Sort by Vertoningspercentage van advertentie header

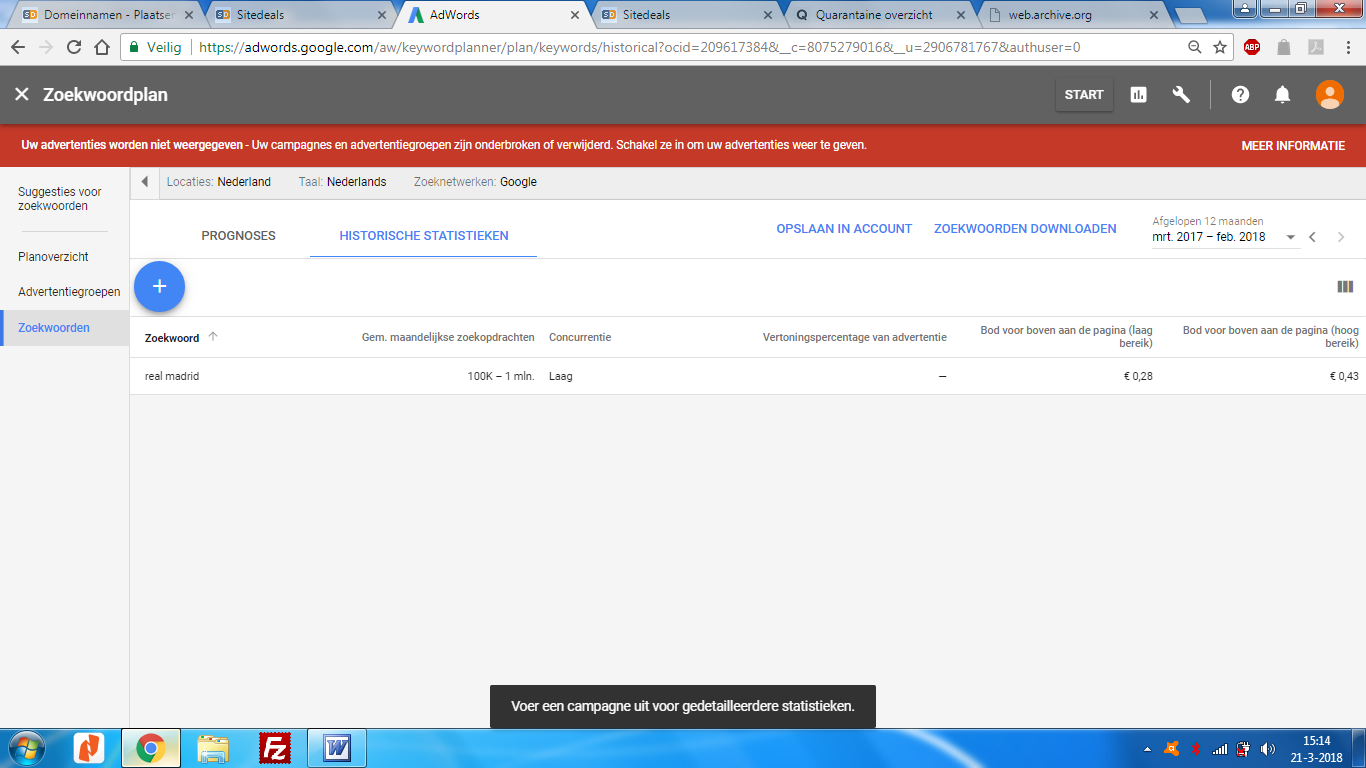point(855,338)
